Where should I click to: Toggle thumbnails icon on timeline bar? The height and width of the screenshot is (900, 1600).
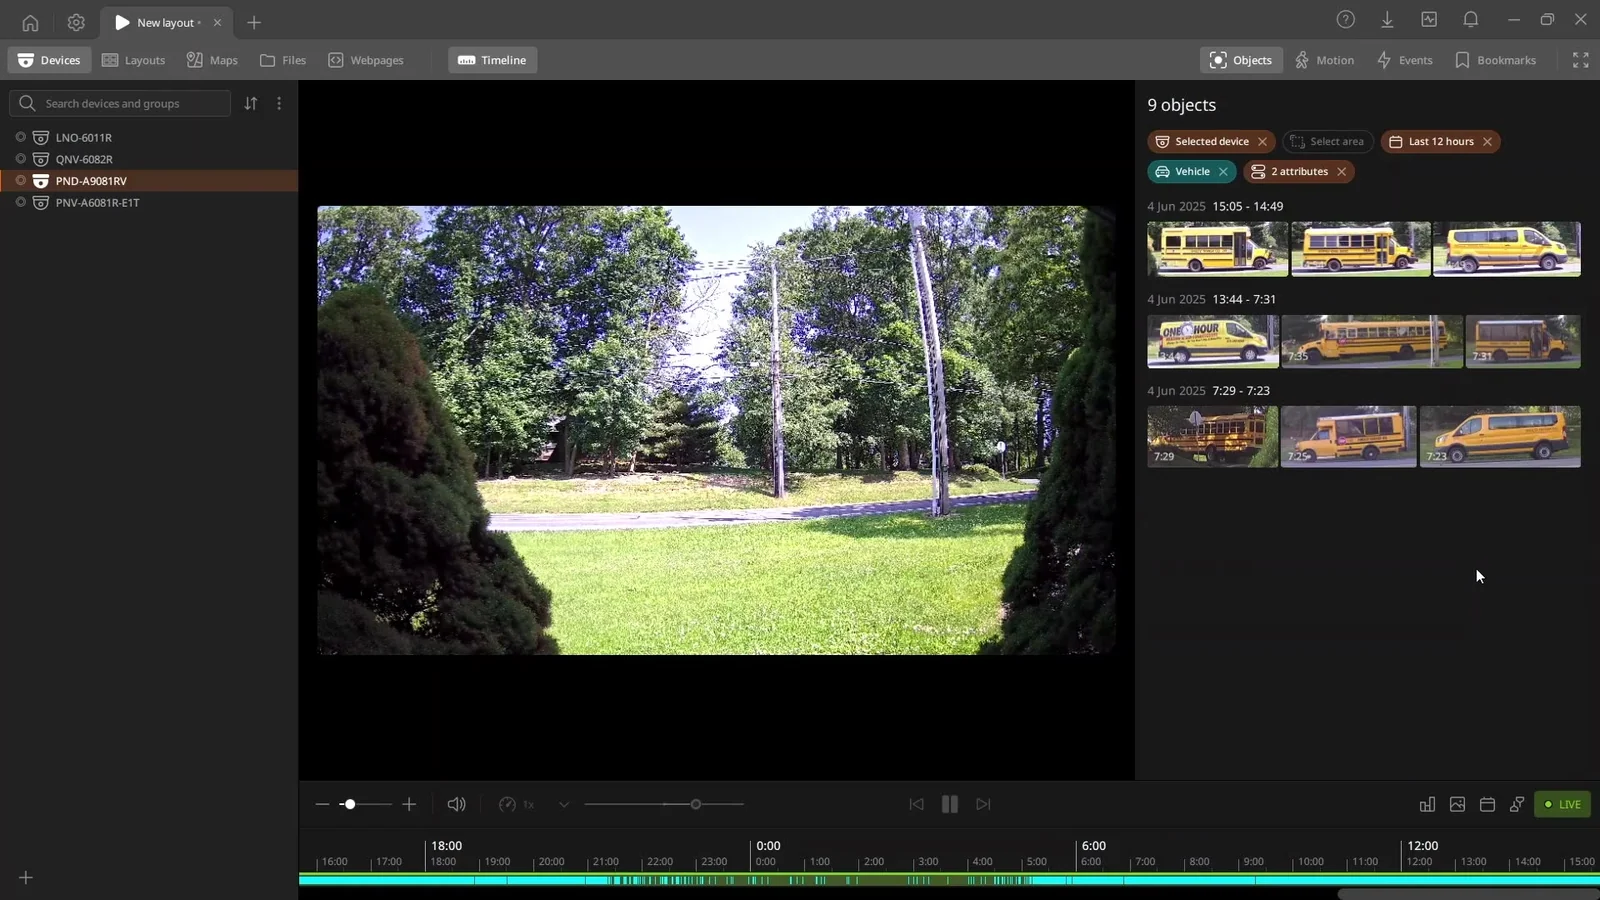click(1457, 804)
